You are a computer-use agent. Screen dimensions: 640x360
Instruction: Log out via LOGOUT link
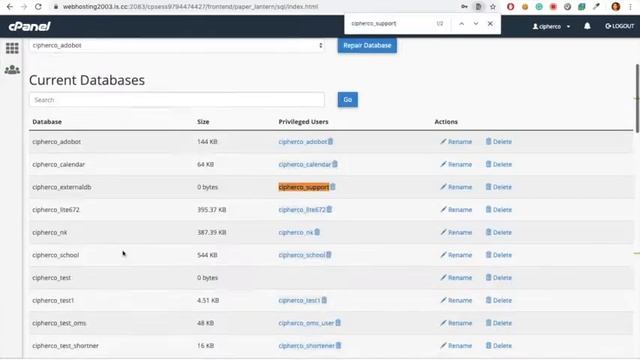coord(620,26)
